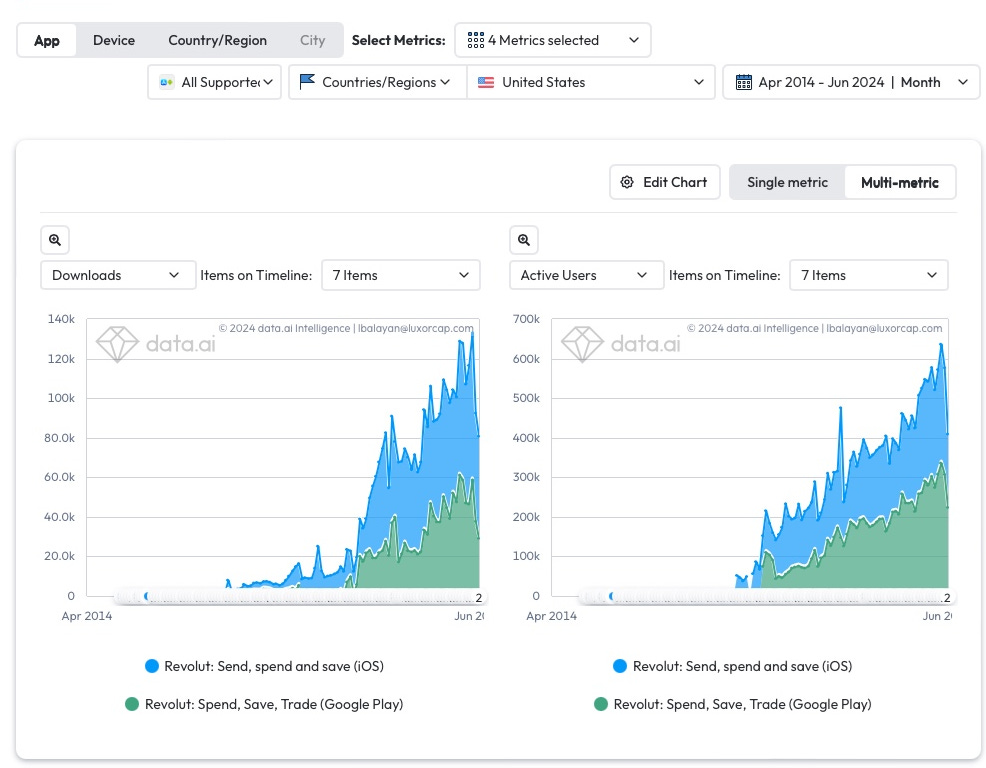The height and width of the screenshot is (768, 986).
Task: Open the Apr 2014 - Jun 2024 date picker
Action: coord(850,82)
